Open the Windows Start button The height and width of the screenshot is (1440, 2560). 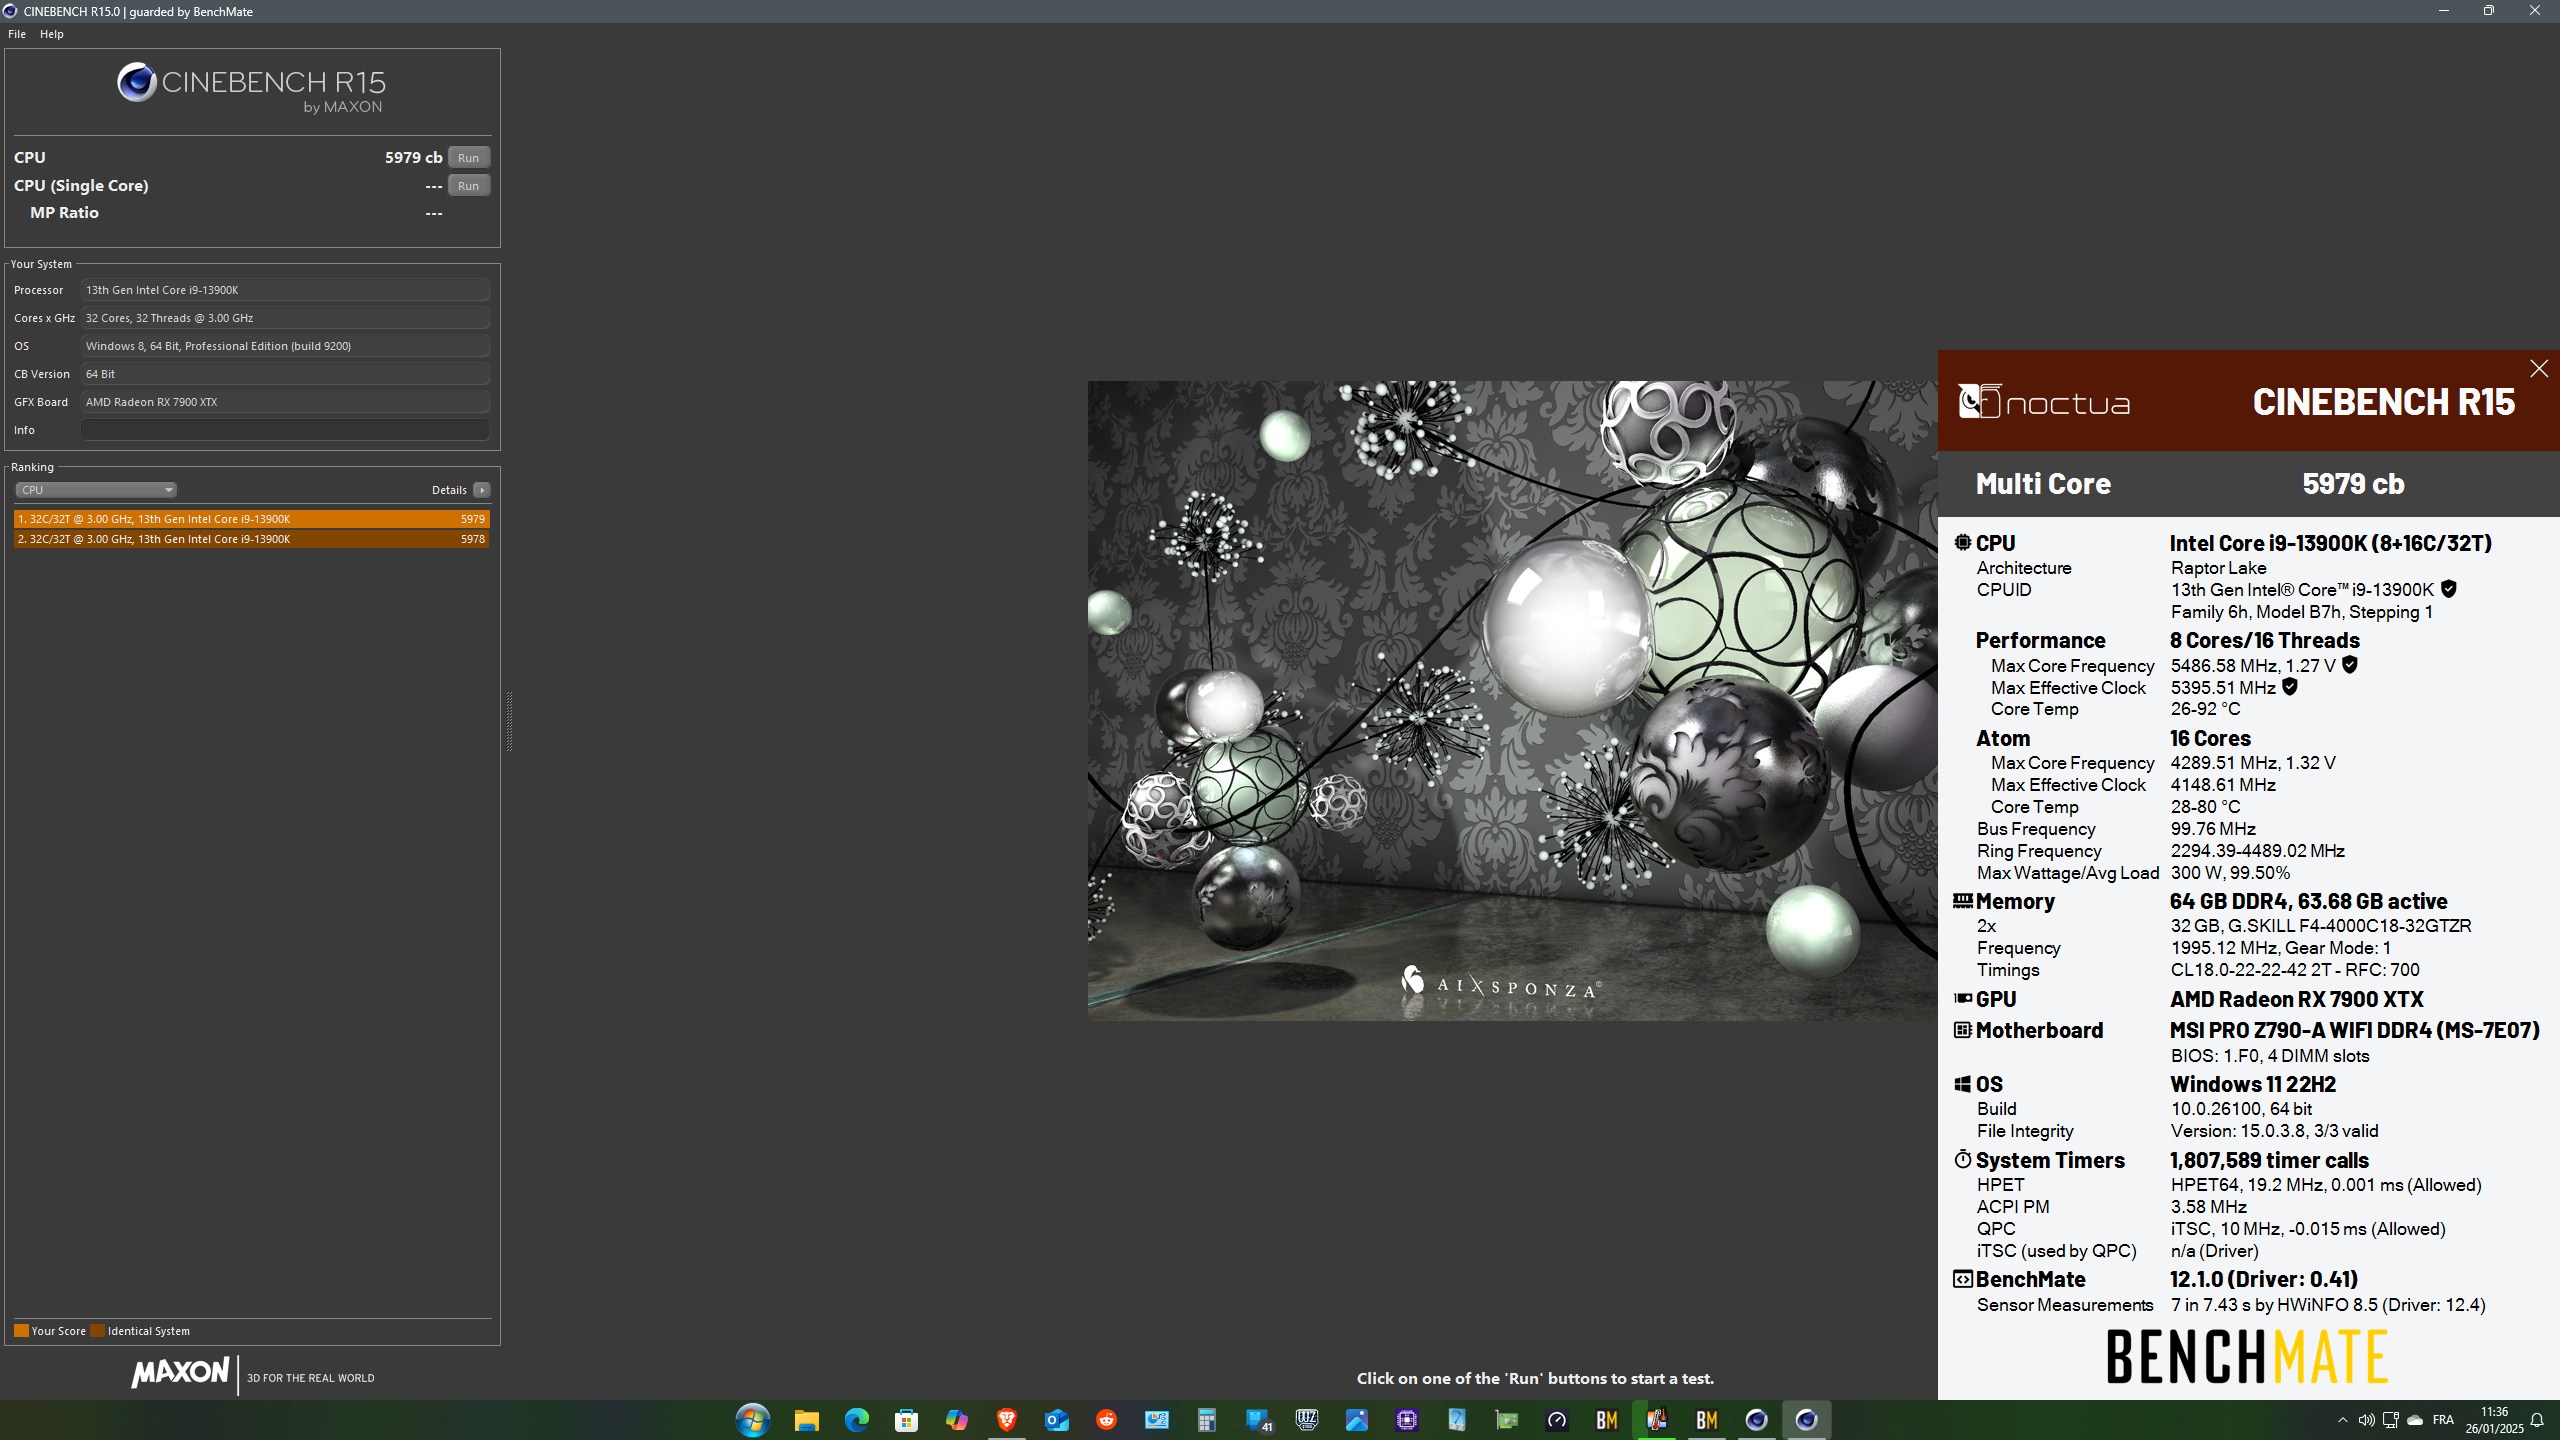753,1420
